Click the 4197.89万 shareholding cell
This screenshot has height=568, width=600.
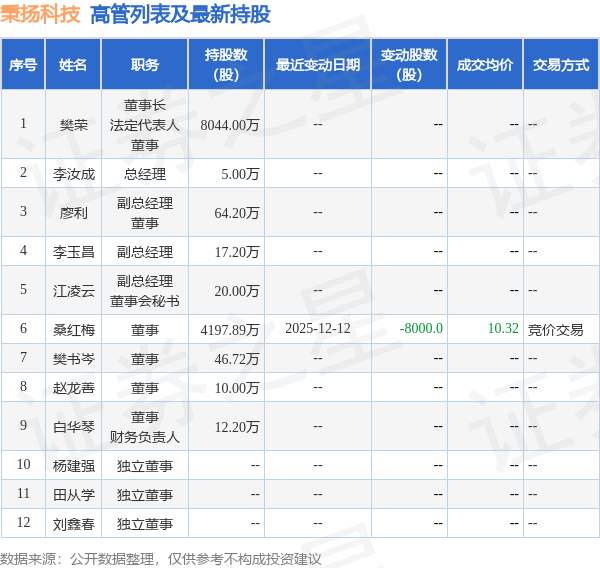(230, 329)
